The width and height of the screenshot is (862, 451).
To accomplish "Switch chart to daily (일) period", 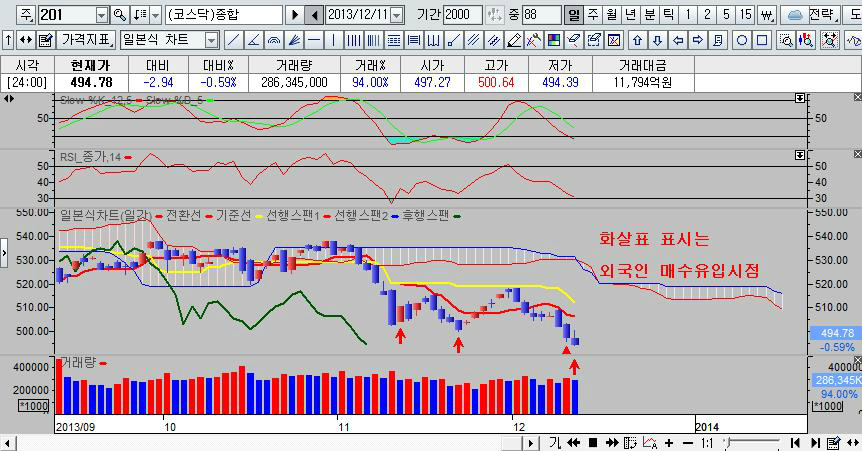I will [x=573, y=15].
